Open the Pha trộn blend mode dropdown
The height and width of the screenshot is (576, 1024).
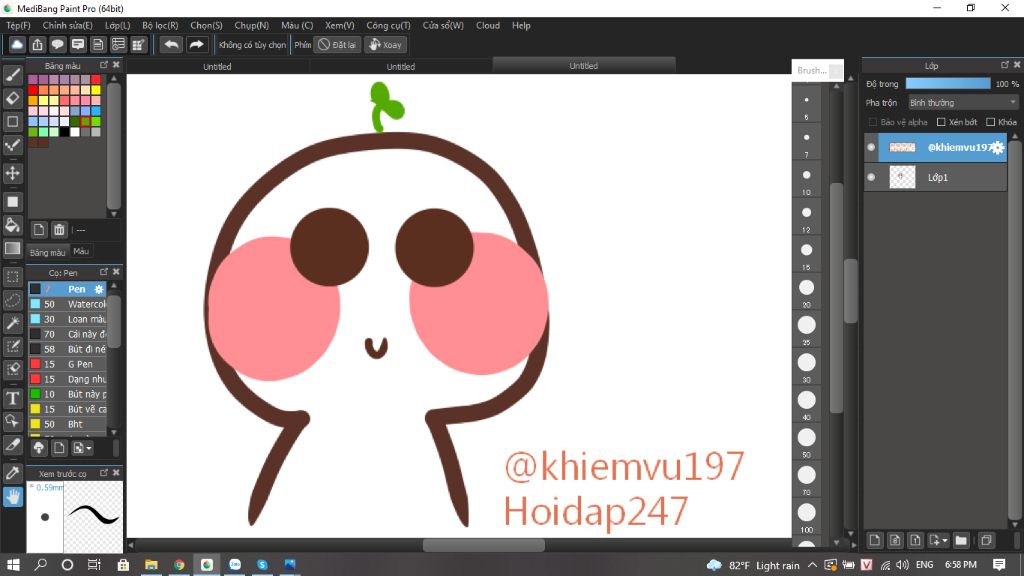pyautogui.click(x=963, y=103)
